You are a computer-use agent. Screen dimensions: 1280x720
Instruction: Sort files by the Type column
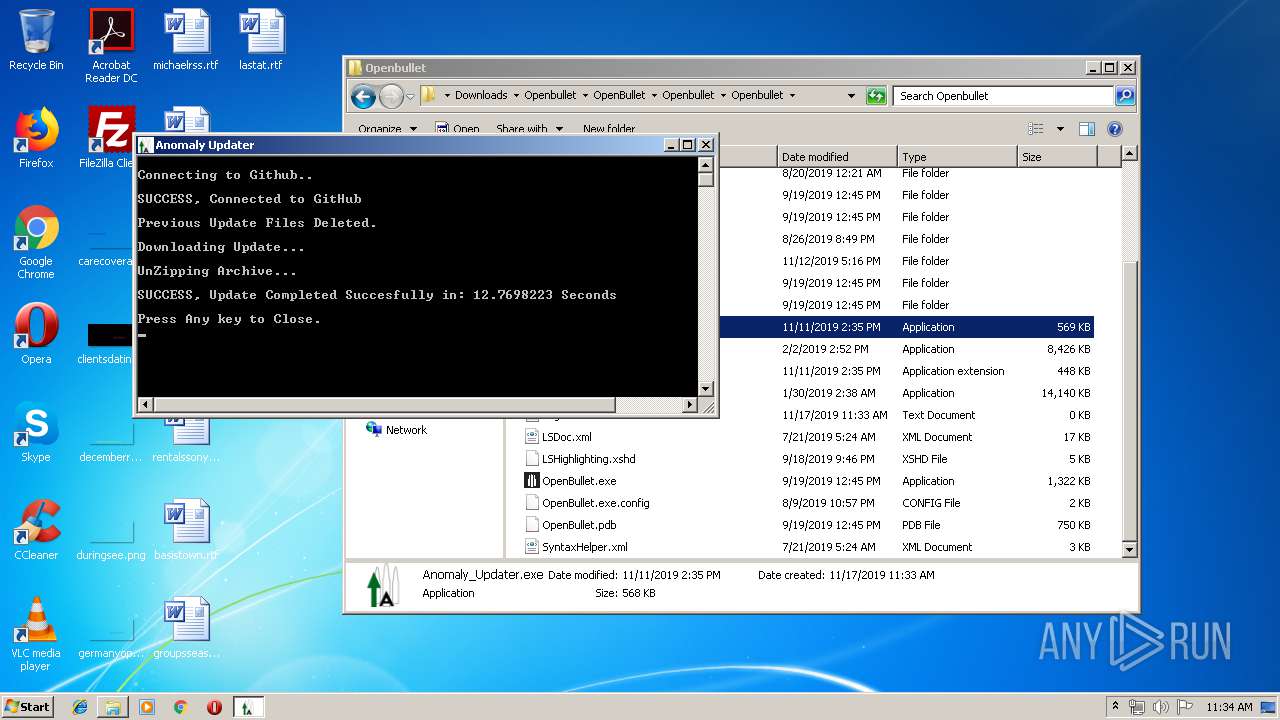click(x=957, y=157)
